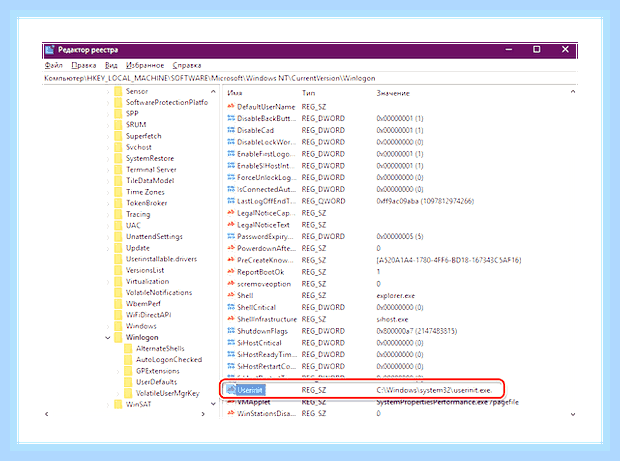This screenshot has width=620, height=461.
Task: Click the LegalNoticeText string value icon
Action: pos(231,225)
